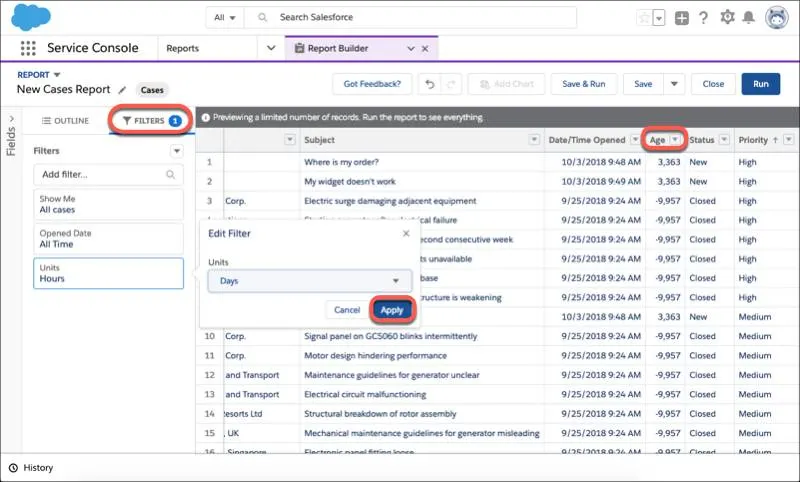This screenshot has height=482, width=800.
Task: Switch to the Outline tab
Action: (x=65, y=121)
